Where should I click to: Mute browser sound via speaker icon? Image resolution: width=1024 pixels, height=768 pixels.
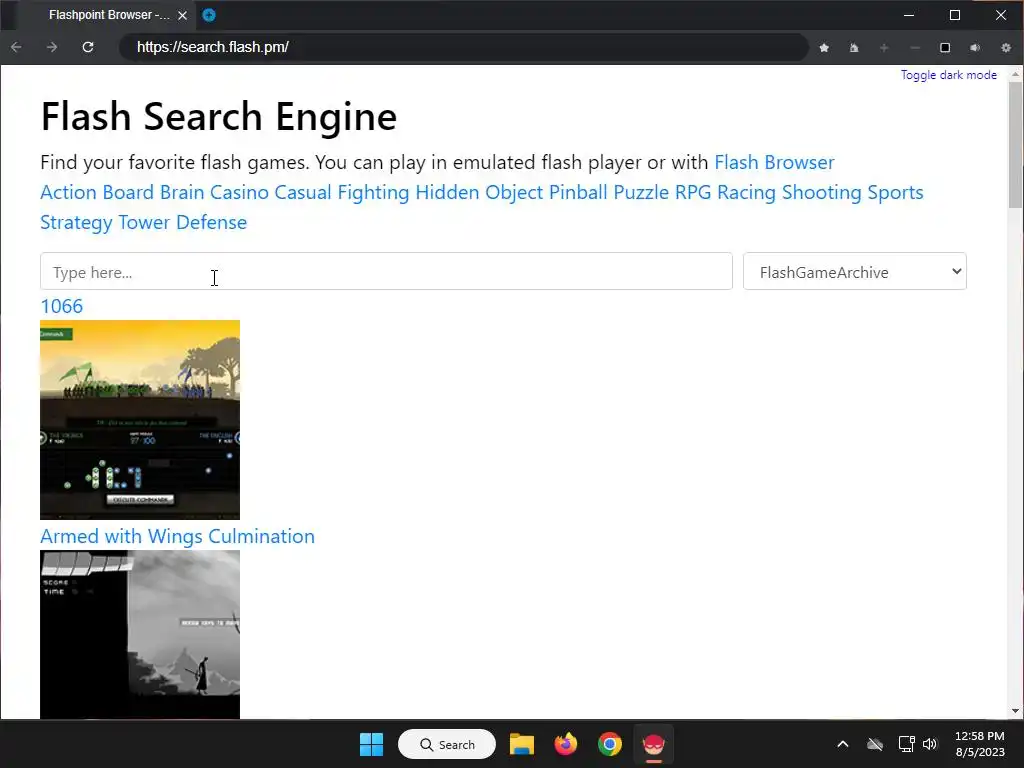coord(975,48)
